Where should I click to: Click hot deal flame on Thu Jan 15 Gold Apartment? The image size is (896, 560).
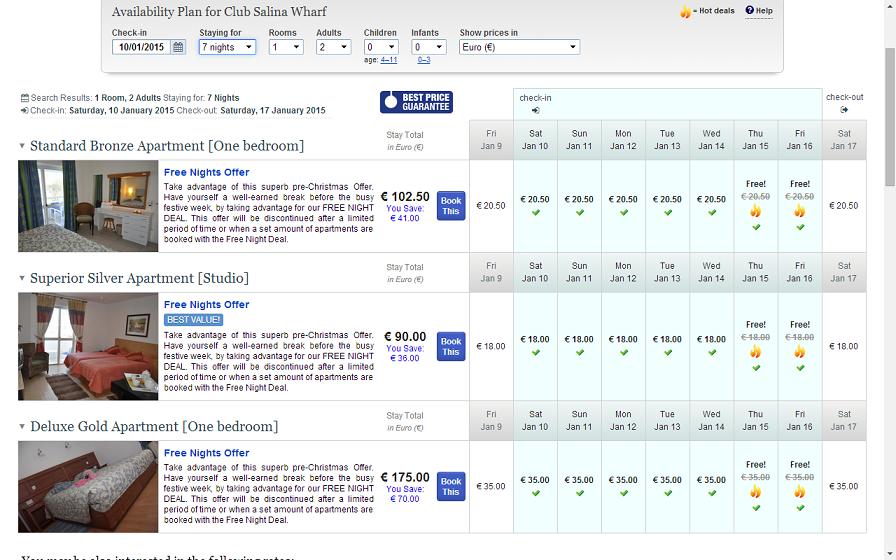click(x=755, y=491)
